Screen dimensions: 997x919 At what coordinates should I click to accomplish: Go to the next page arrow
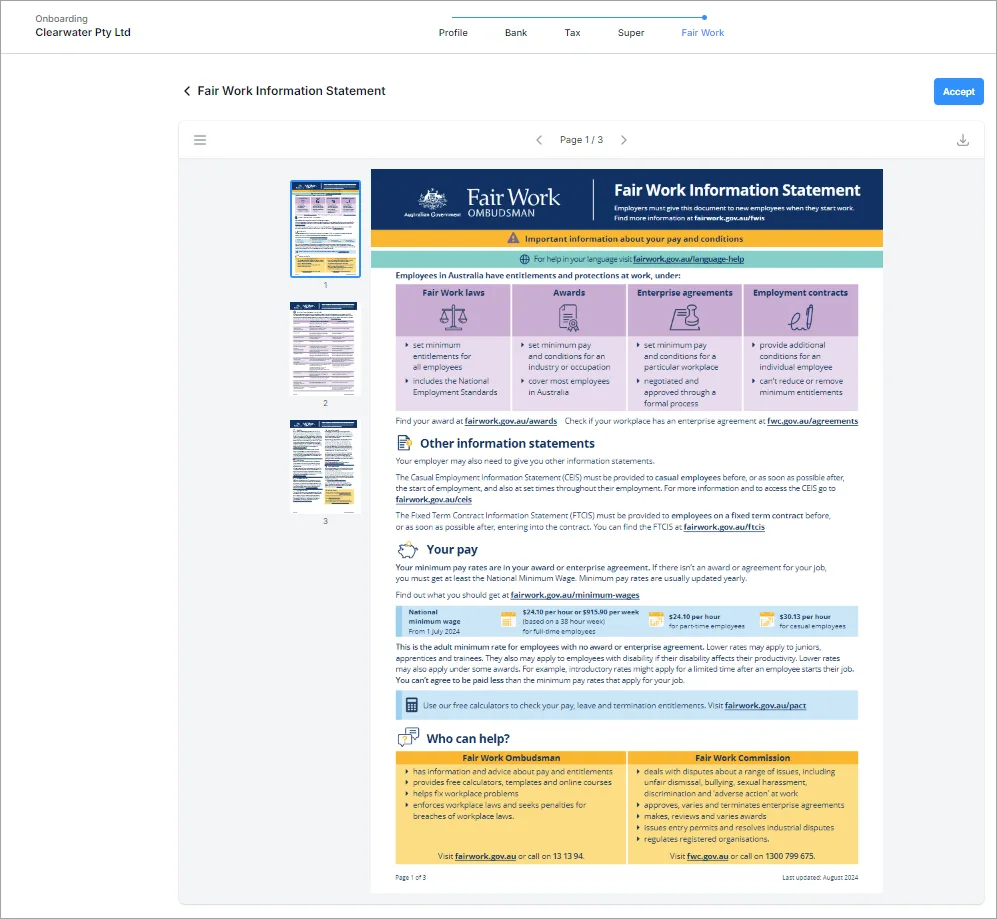(623, 140)
